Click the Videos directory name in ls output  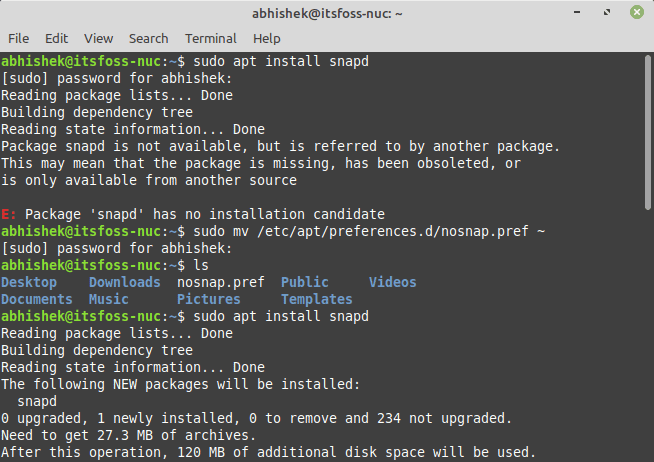(x=392, y=282)
